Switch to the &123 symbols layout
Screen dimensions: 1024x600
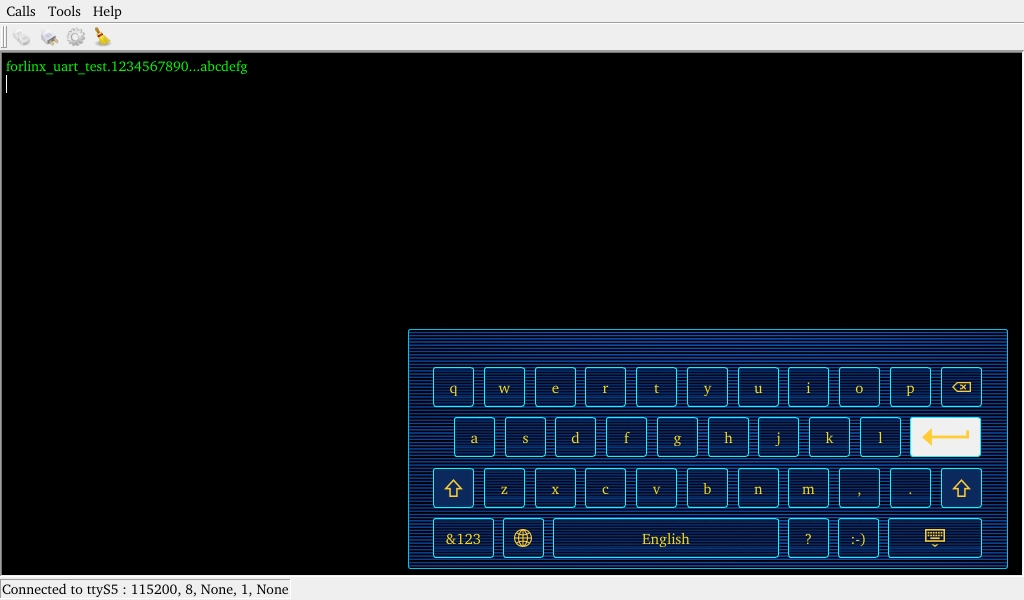[463, 538]
